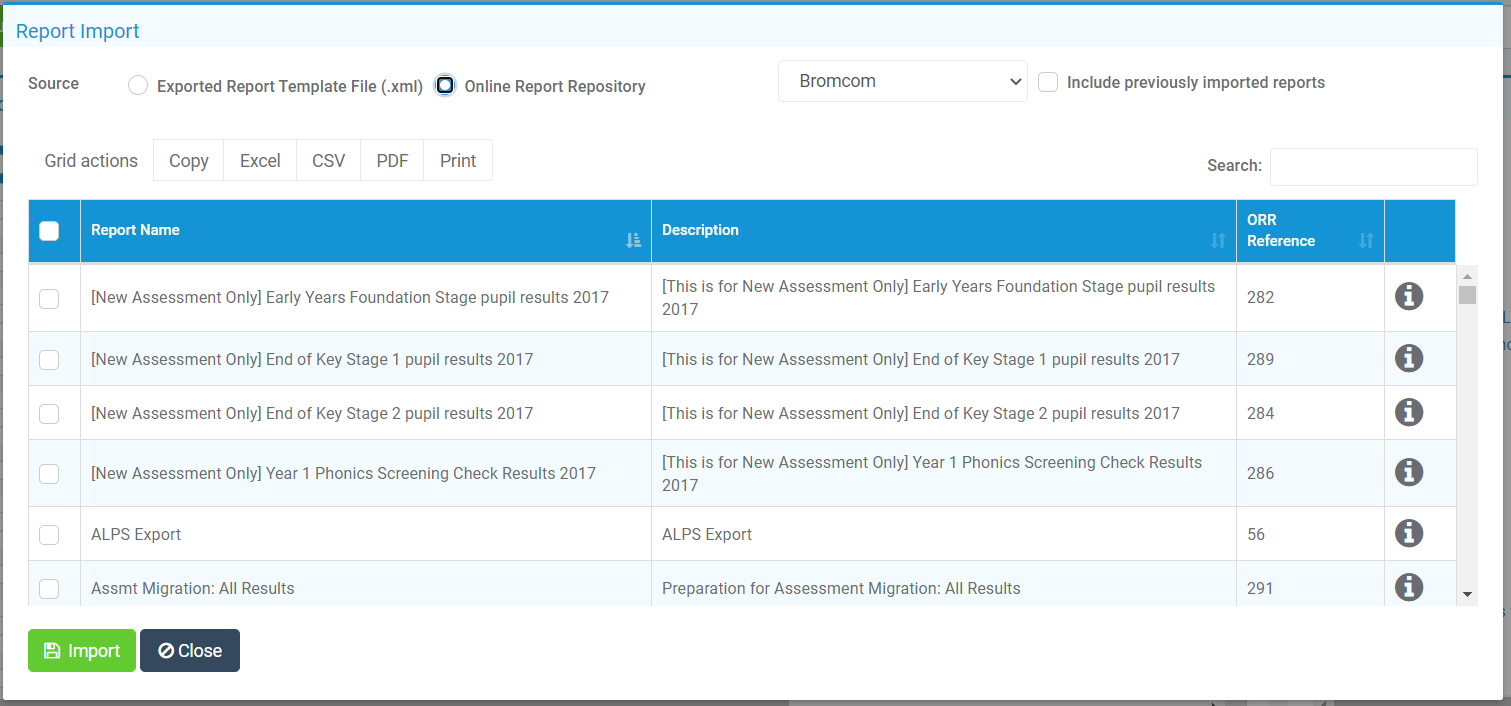Open the Bromcom repository dropdown
This screenshot has height=706, width=1511.
(x=902, y=81)
